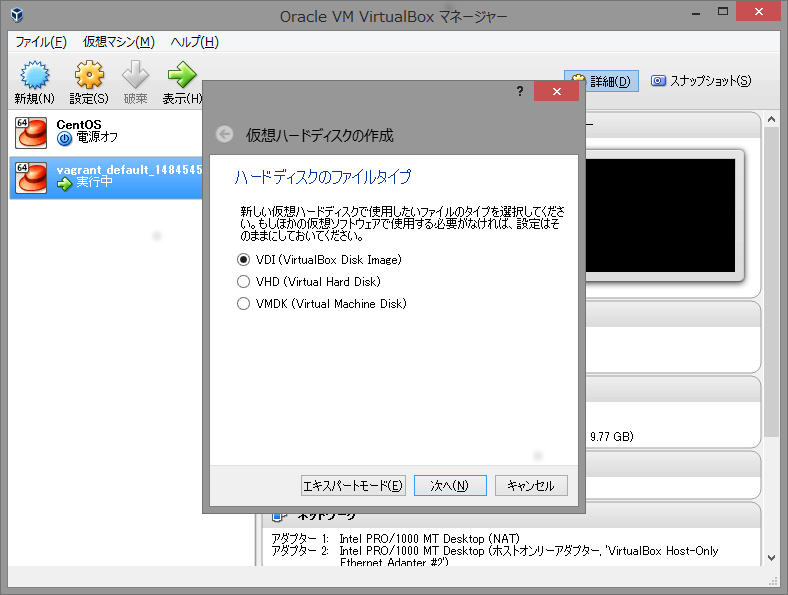Select the CentOS virtual machine entry

tap(106, 133)
